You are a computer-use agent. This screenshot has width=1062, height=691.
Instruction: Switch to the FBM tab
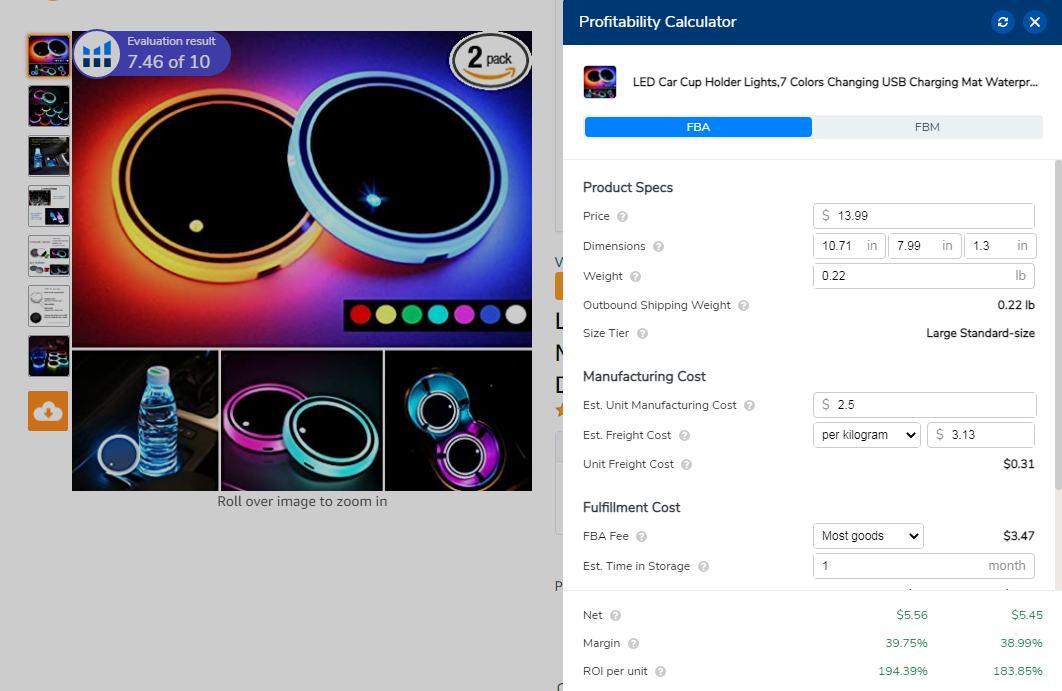point(927,127)
